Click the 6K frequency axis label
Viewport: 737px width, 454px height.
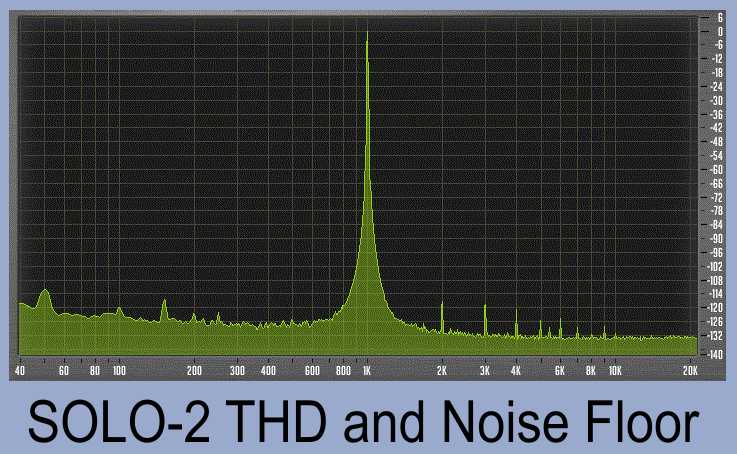560,371
